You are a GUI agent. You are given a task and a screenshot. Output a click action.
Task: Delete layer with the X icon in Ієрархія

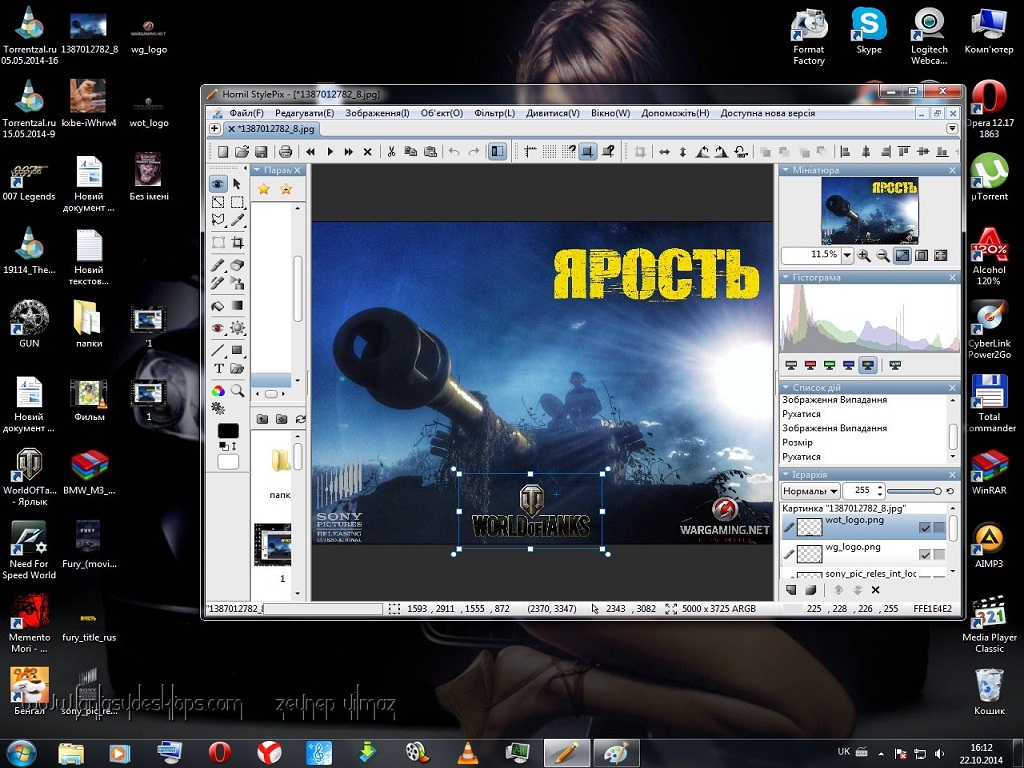(875, 591)
